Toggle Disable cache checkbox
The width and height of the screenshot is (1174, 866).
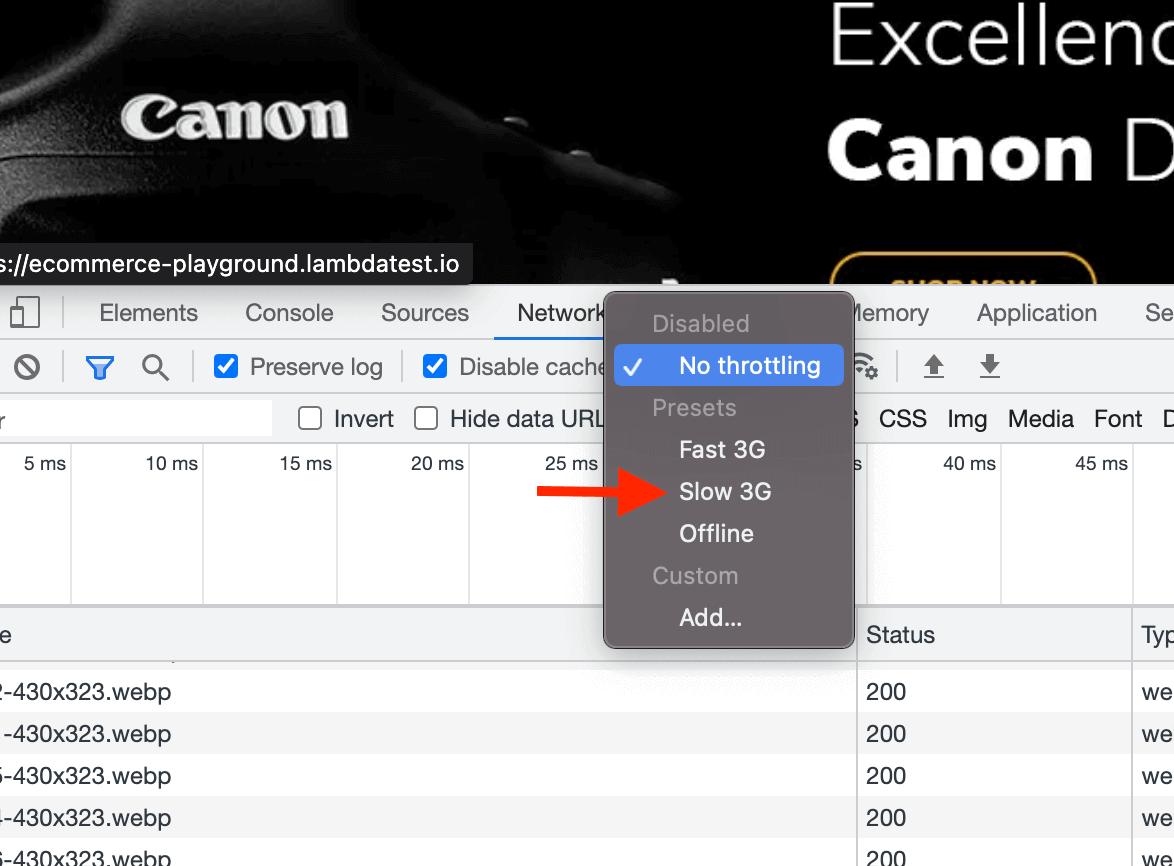click(x=435, y=367)
